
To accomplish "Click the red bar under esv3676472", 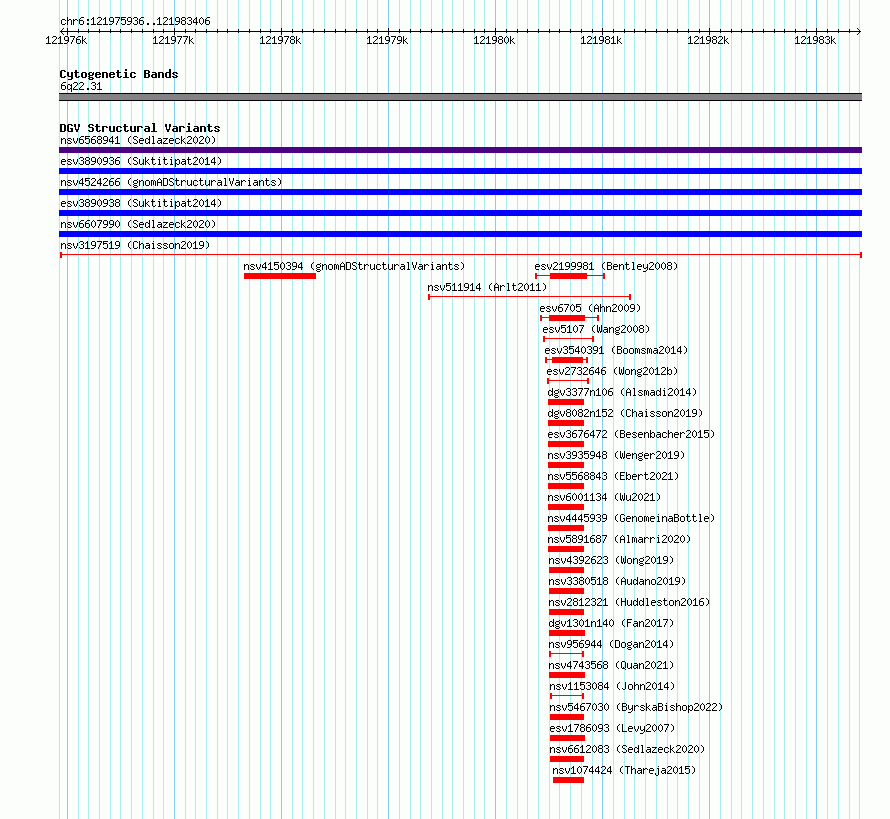I will point(566,444).
